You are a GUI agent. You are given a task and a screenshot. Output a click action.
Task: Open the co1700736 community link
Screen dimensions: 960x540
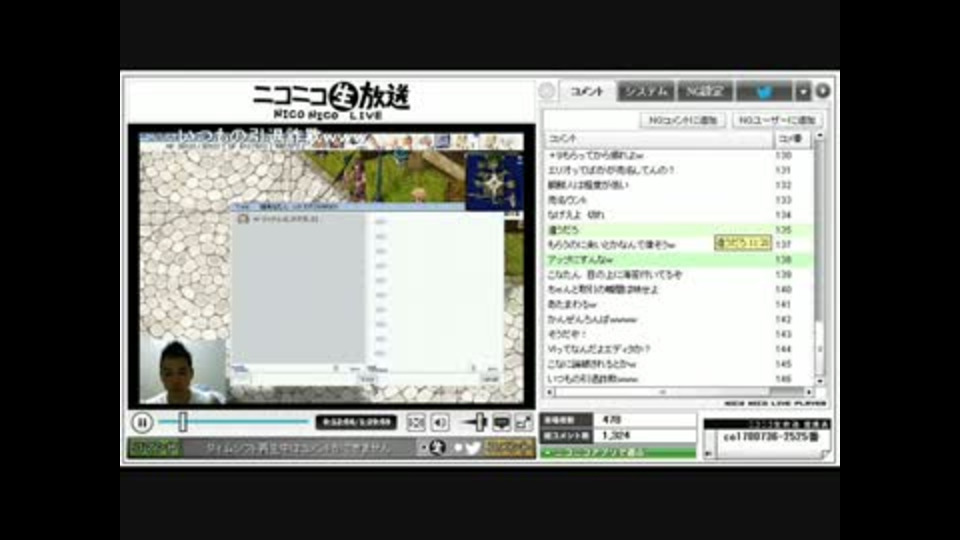pyautogui.click(x=770, y=437)
